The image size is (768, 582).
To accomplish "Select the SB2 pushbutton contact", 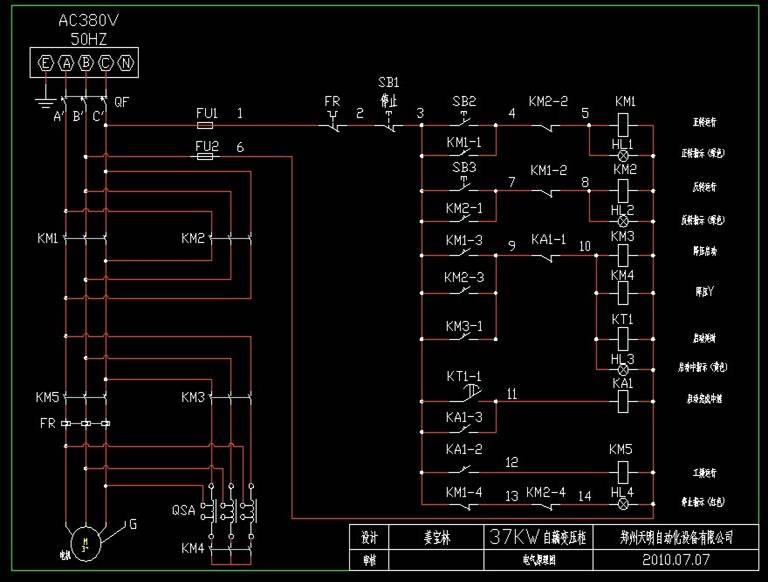I will click(x=464, y=124).
